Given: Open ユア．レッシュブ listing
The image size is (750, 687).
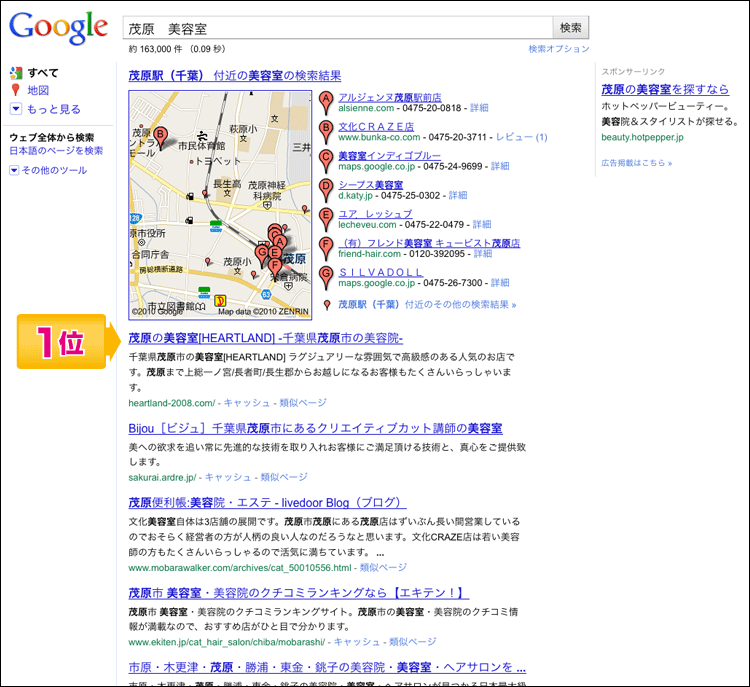Looking at the screenshot, I should pyautogui.click(x=375, y=214).
